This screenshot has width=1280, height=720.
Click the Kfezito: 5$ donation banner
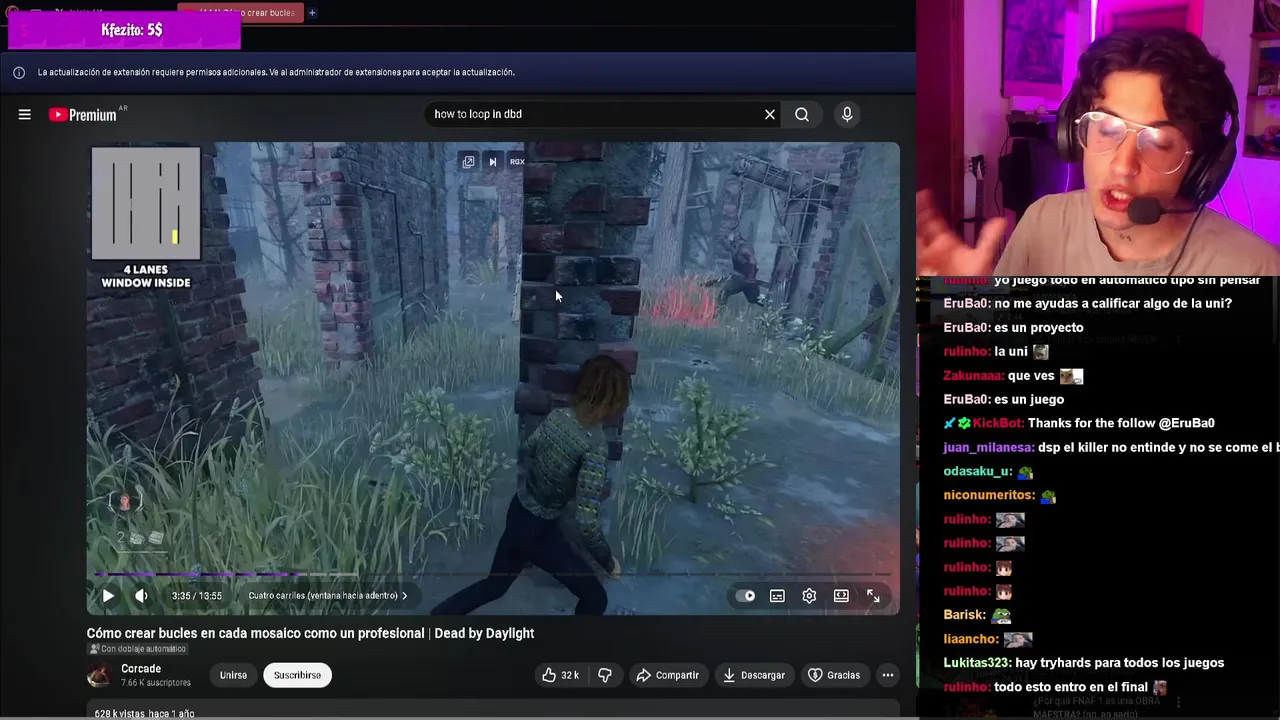click(124, 30)
